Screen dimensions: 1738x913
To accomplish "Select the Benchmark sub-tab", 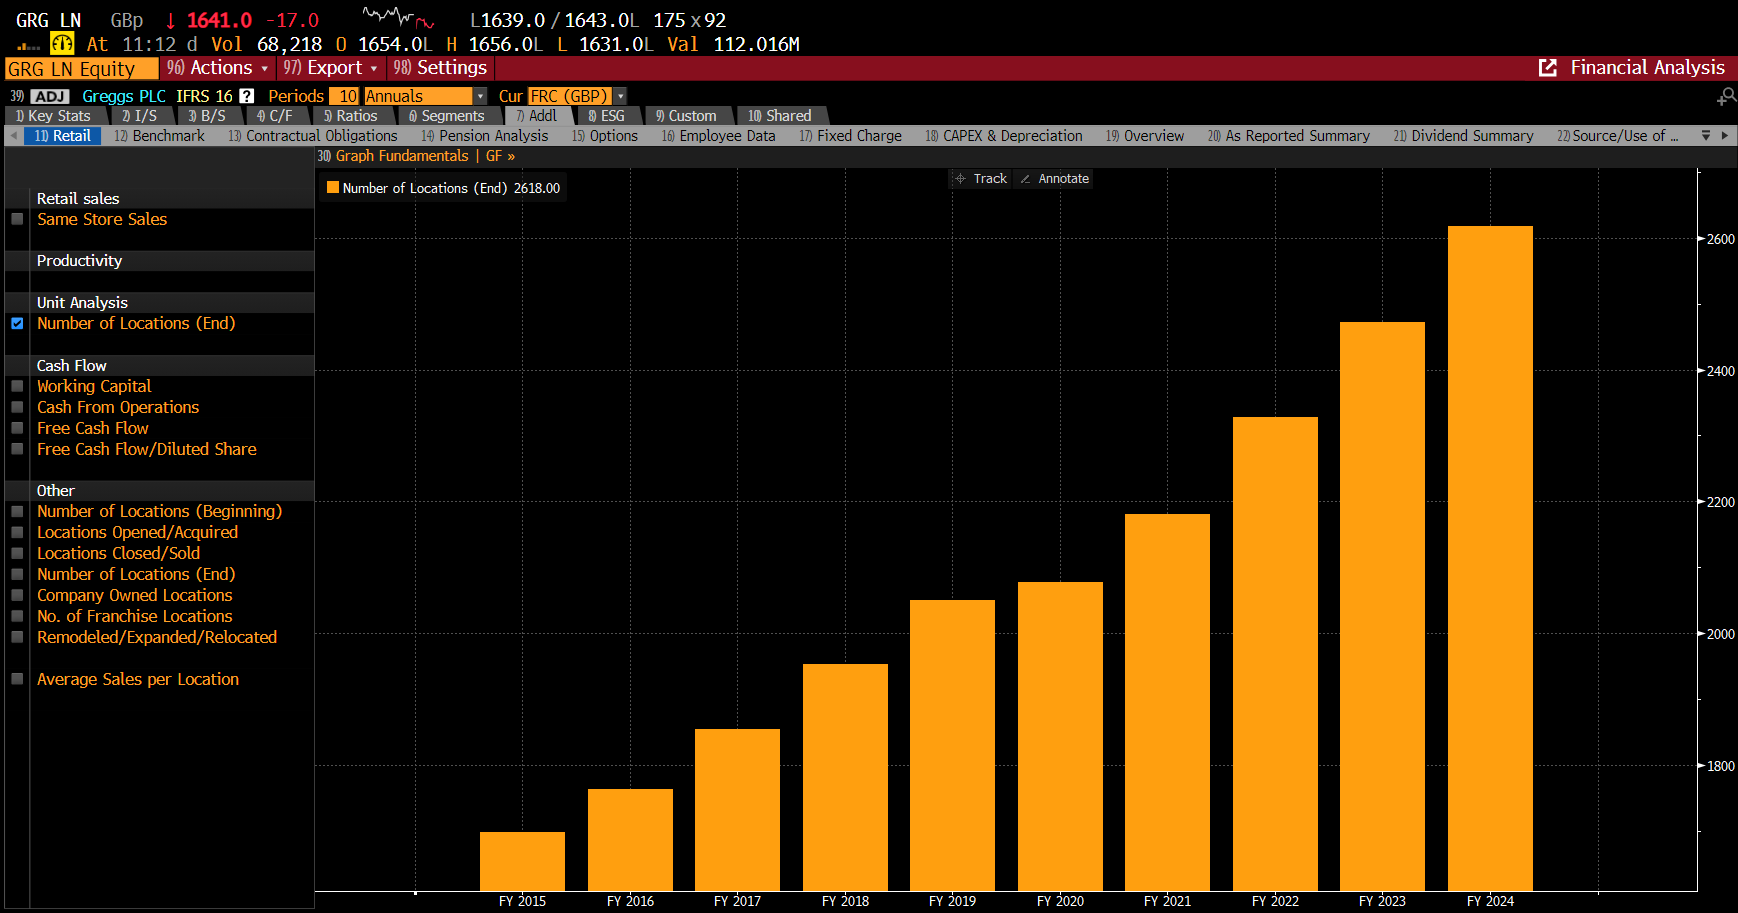I will pyautogui.click(x=160, y=136).
